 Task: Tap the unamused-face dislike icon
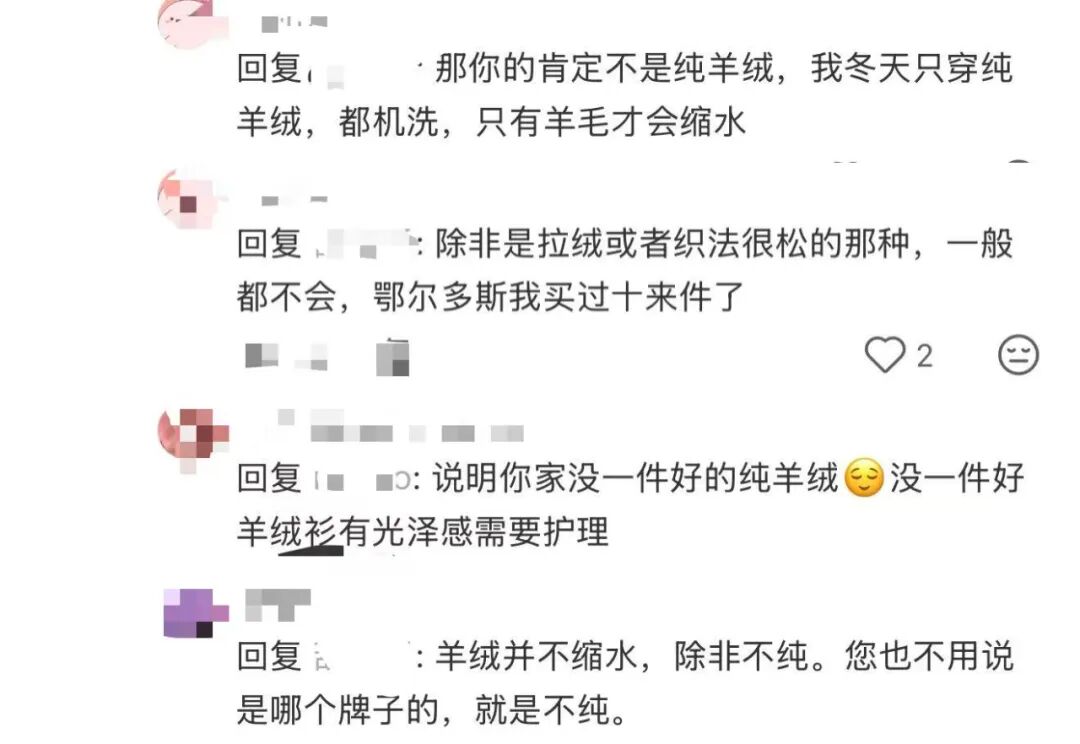pyautogui.click(x=1018, y=355)
